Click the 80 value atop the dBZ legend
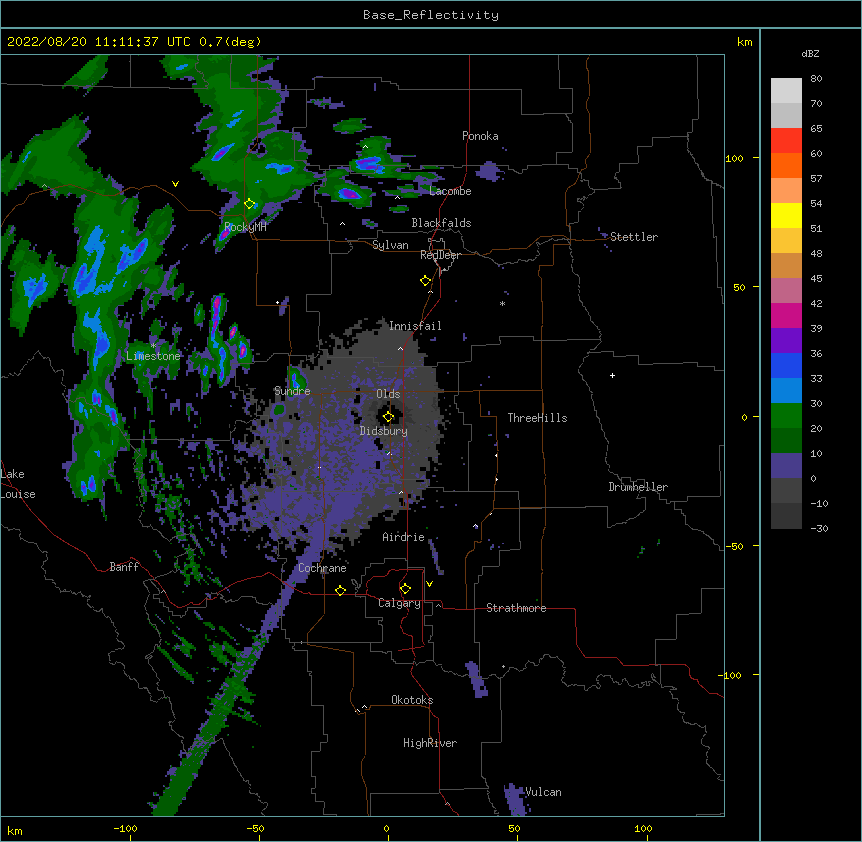The height and width of the screenshot is (842, 862). click(816, 79)
